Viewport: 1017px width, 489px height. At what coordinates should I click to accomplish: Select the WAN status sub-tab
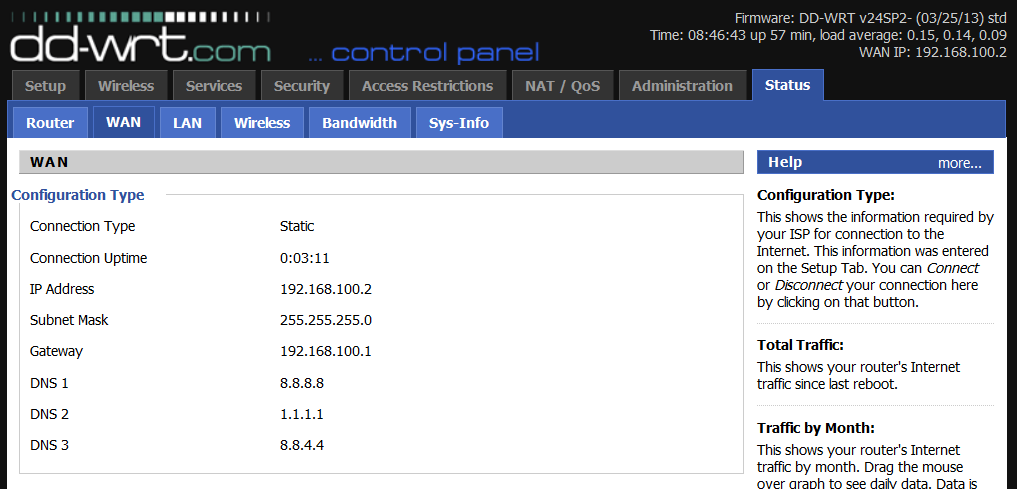(x=123, y=122)
